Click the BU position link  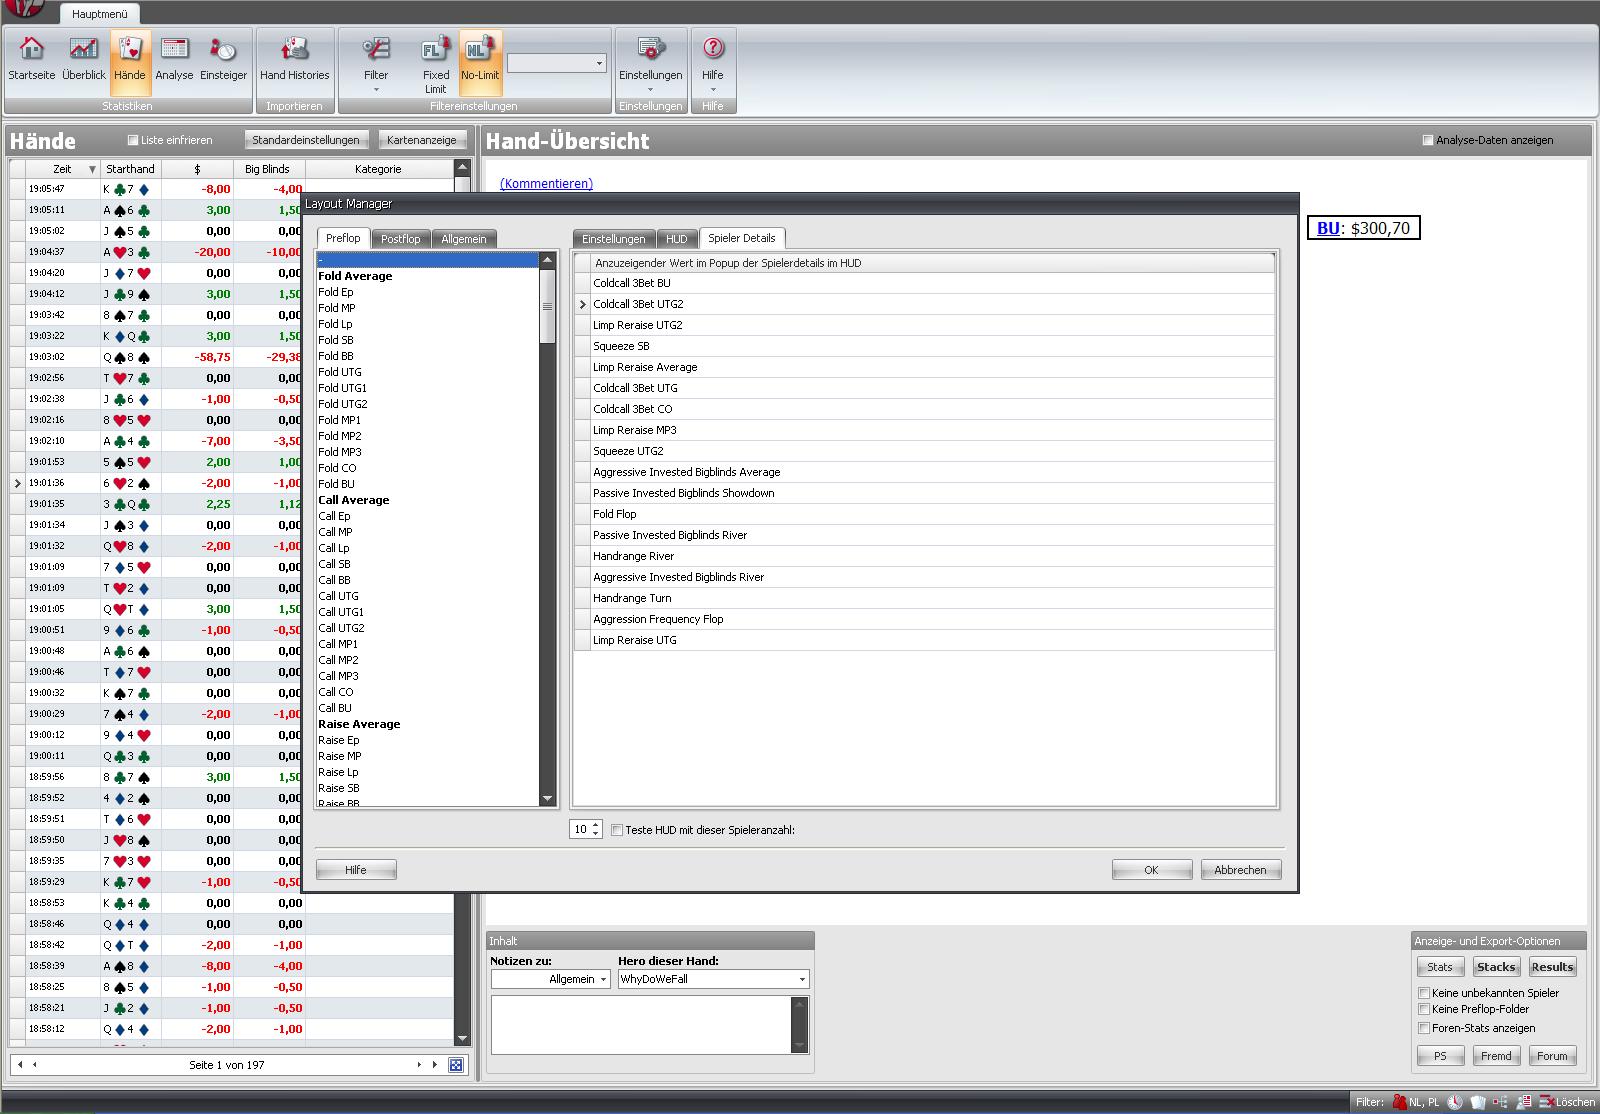pos(1328,228)
